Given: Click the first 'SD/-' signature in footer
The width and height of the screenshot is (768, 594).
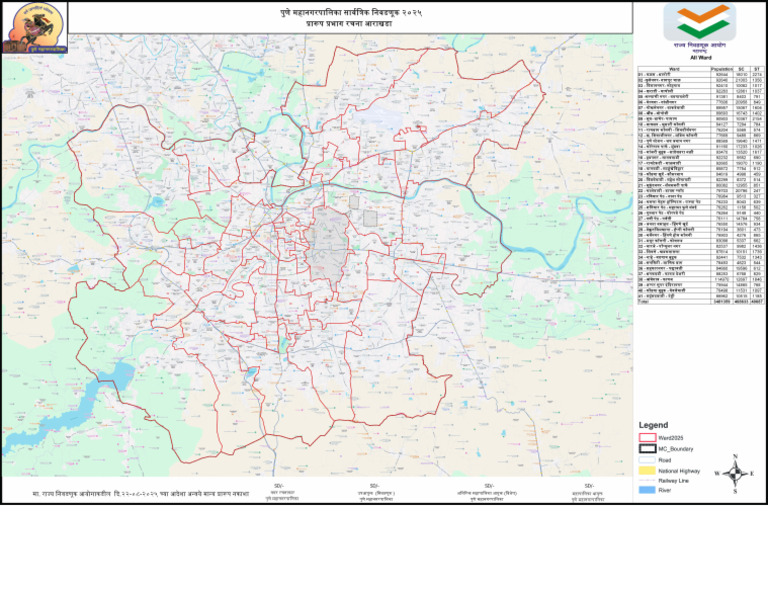Looking at the screenshot, I should (279, 486).
